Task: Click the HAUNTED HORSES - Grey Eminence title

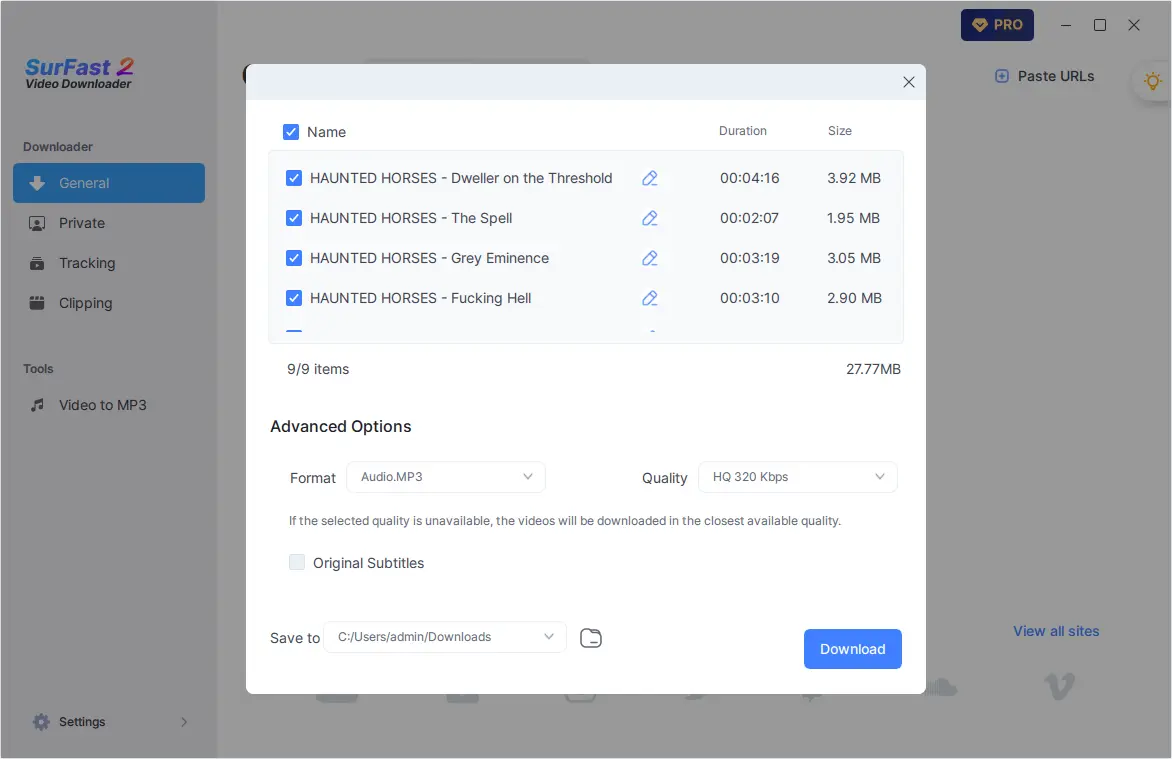Action: [x=429, y=258]
